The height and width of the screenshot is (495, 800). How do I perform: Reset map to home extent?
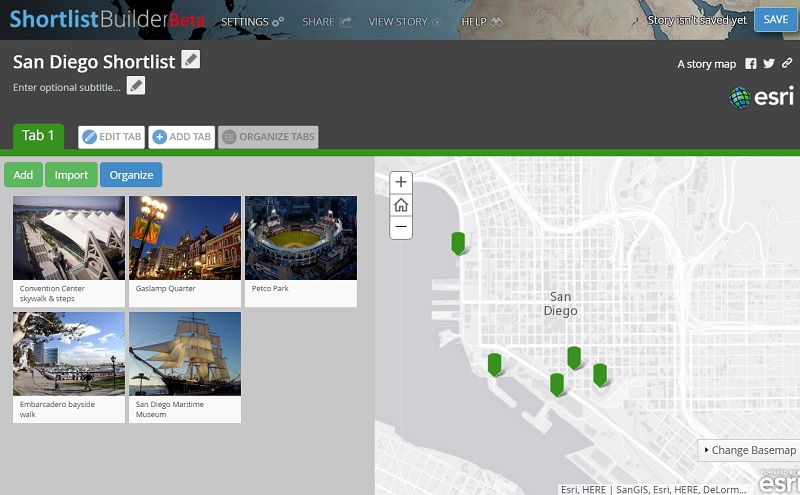tap(401, 205)
